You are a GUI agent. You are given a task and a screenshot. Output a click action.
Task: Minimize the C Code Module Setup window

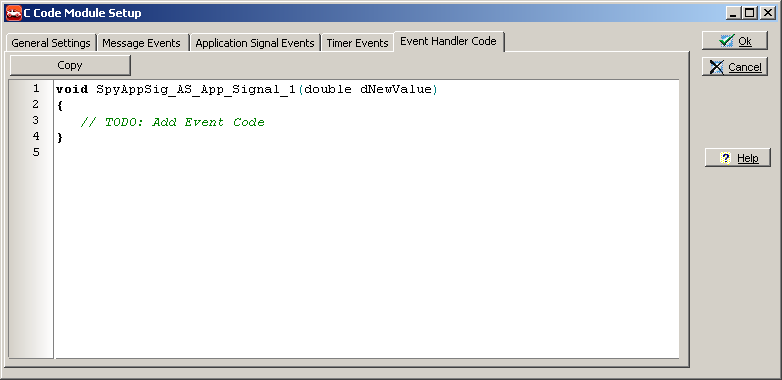[x=733, y=13]
